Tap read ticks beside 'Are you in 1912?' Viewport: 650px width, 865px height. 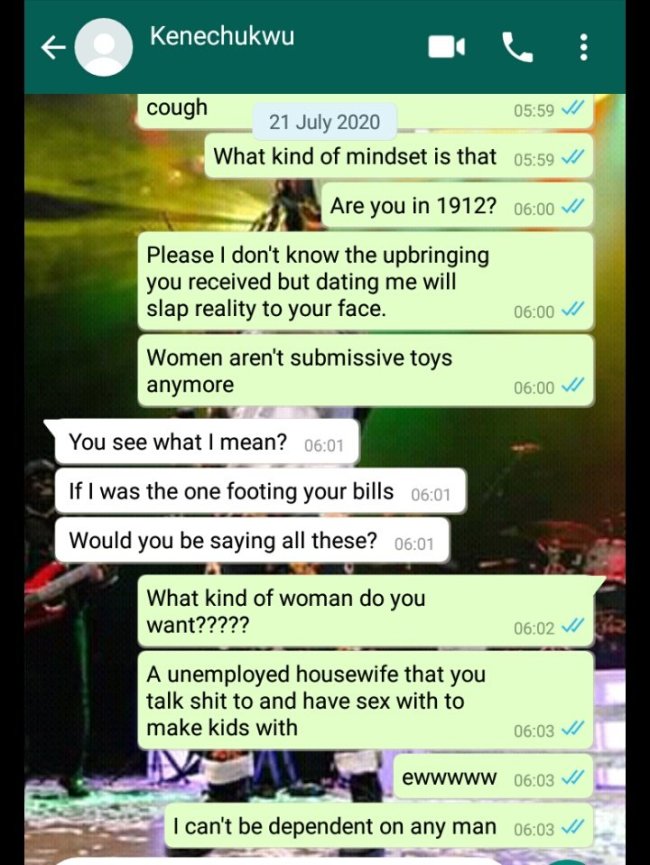coord(572,208)
